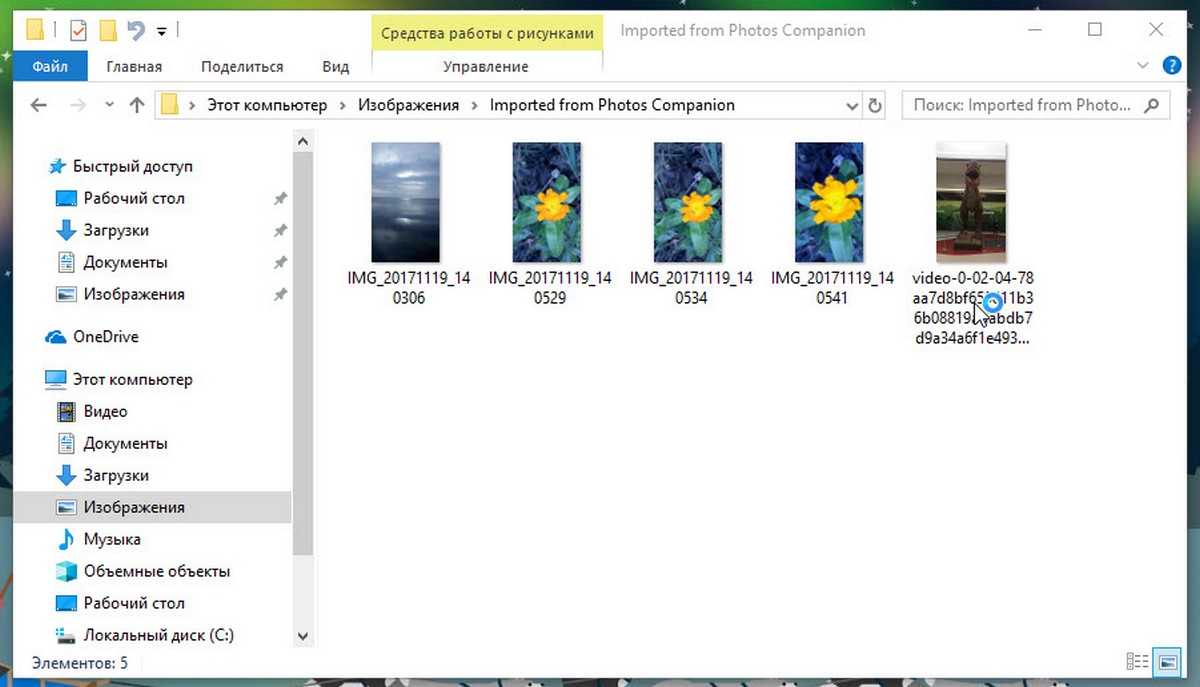Open the Файл menu tab
This screenshot has height=687, width=1200.
coord(50,67)
